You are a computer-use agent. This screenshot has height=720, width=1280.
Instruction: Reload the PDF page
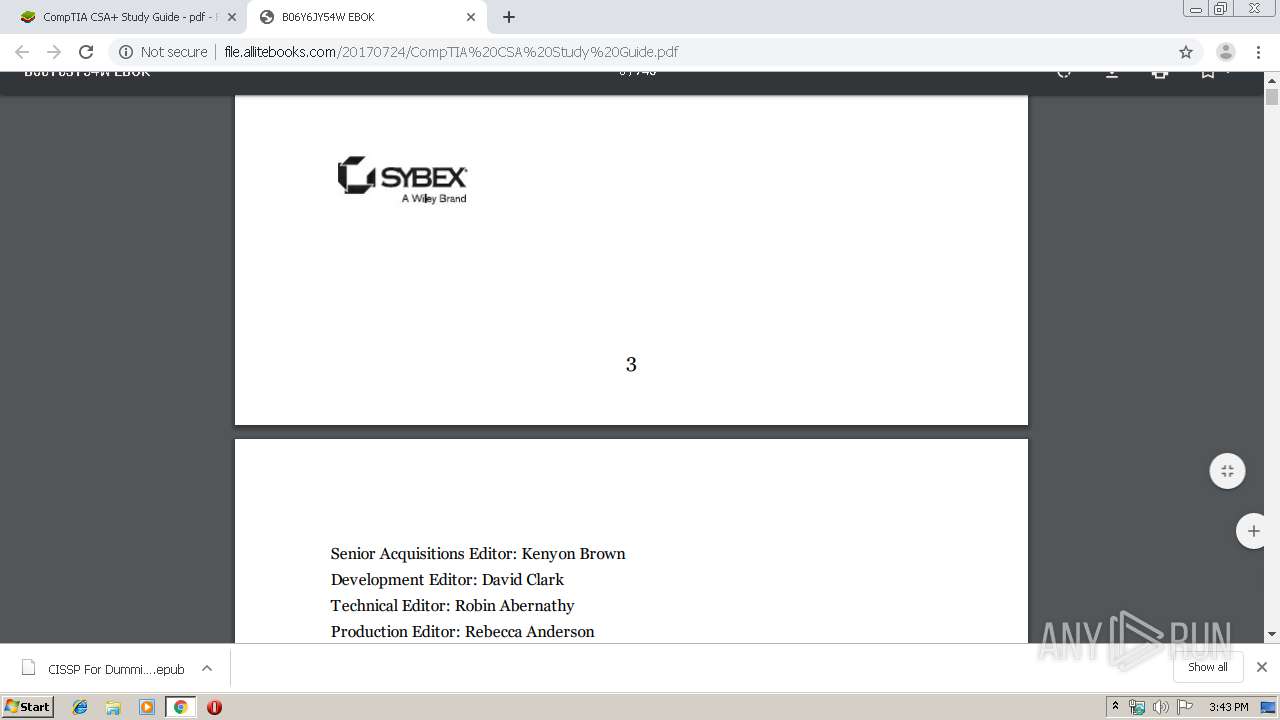86,52
